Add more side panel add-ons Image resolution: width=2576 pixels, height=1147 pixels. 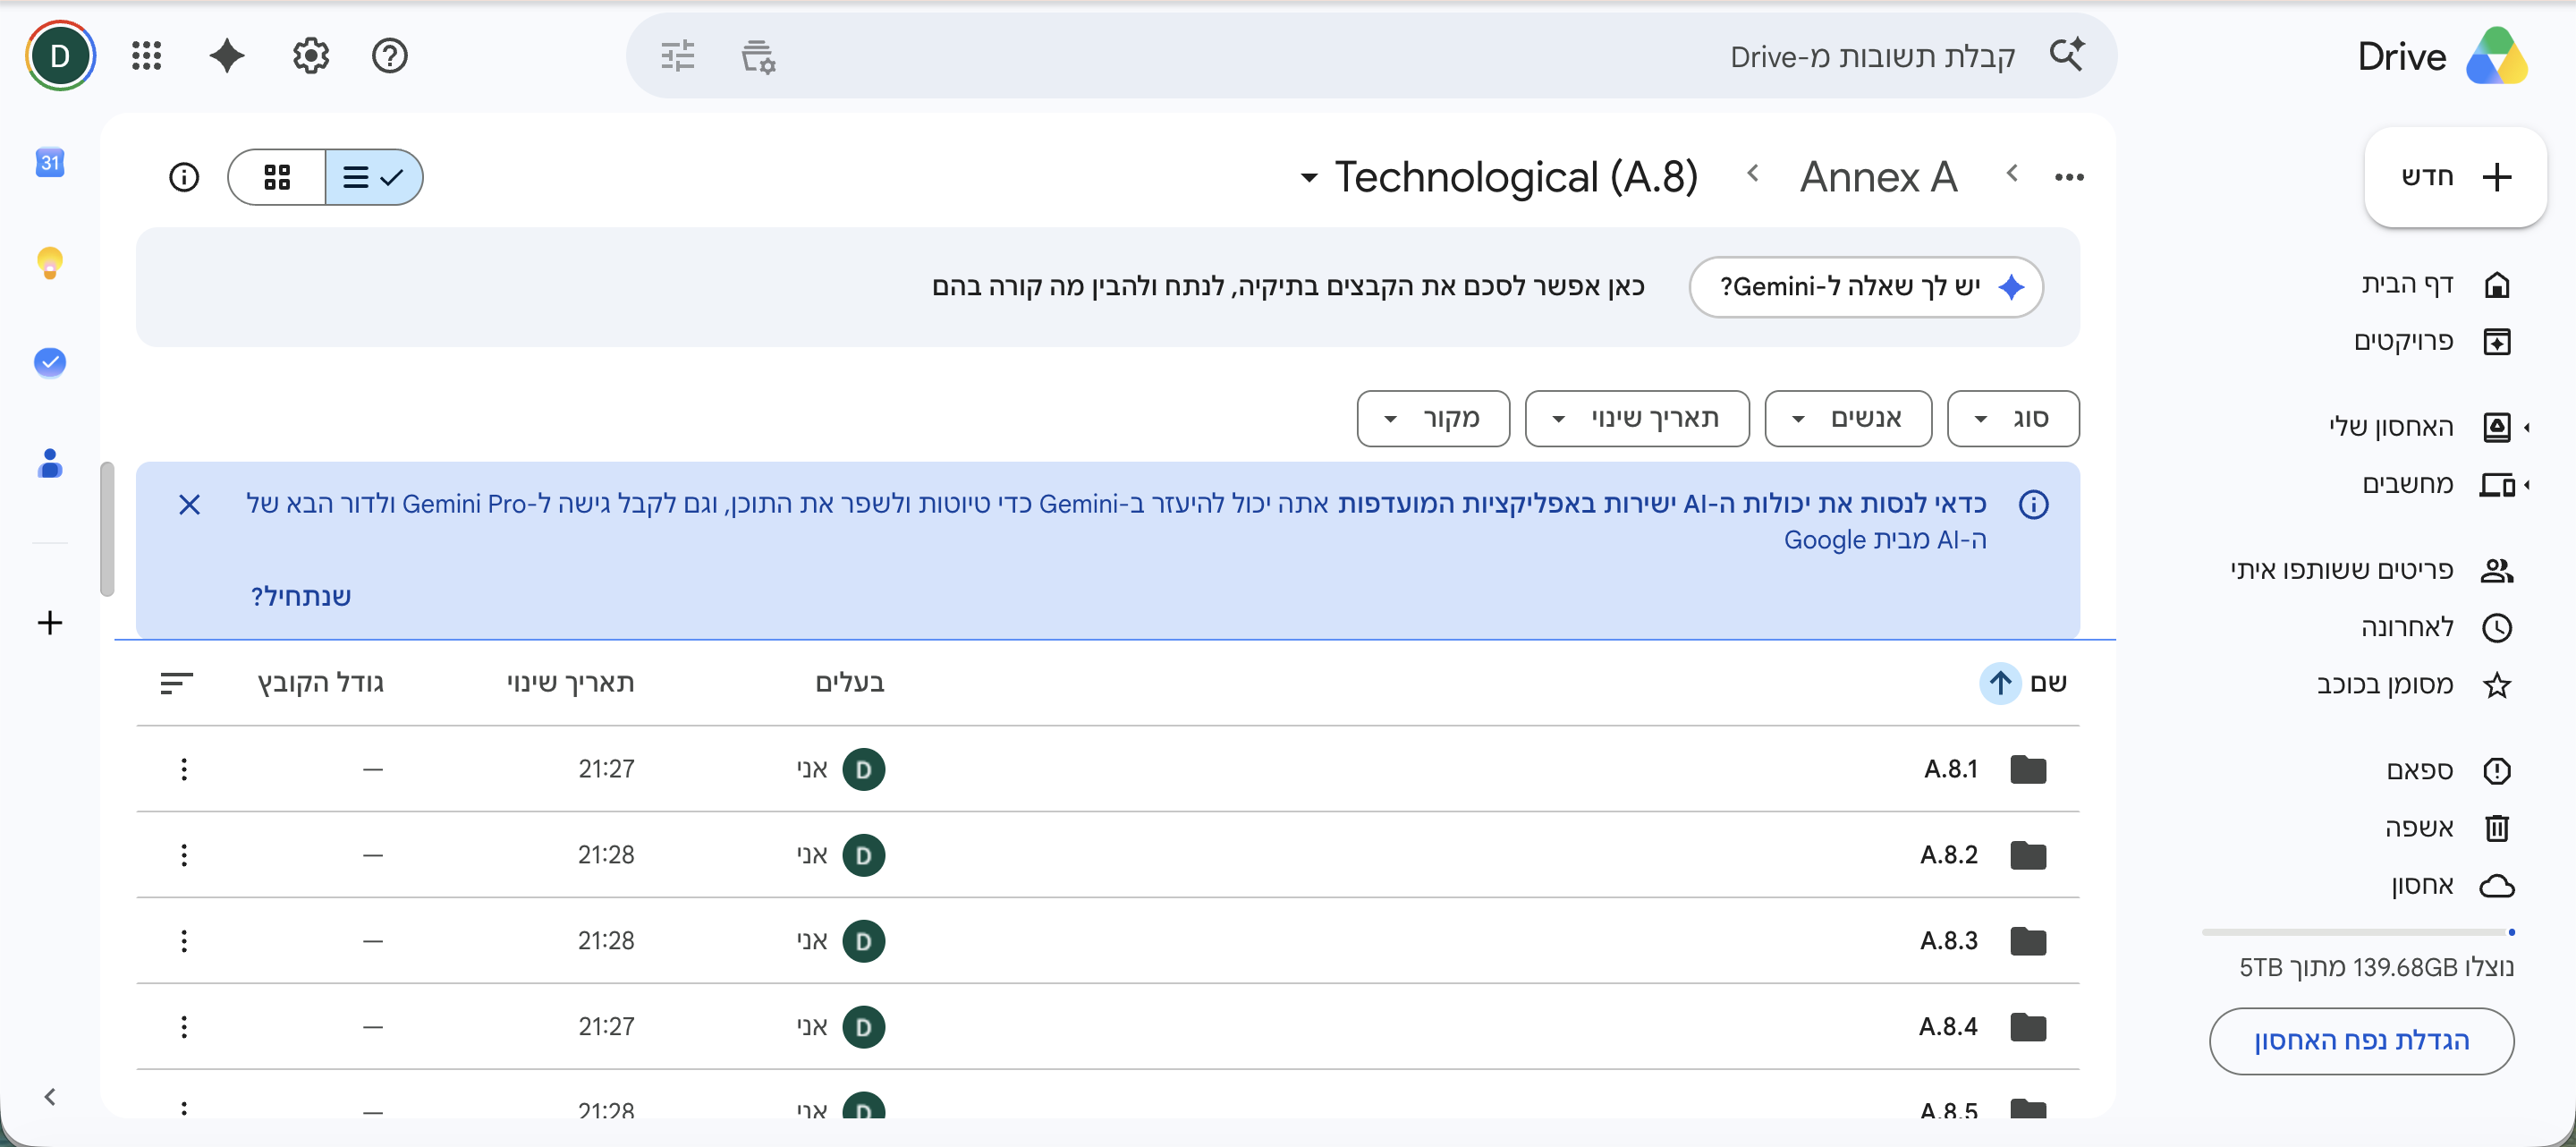(x=50, y=623)
